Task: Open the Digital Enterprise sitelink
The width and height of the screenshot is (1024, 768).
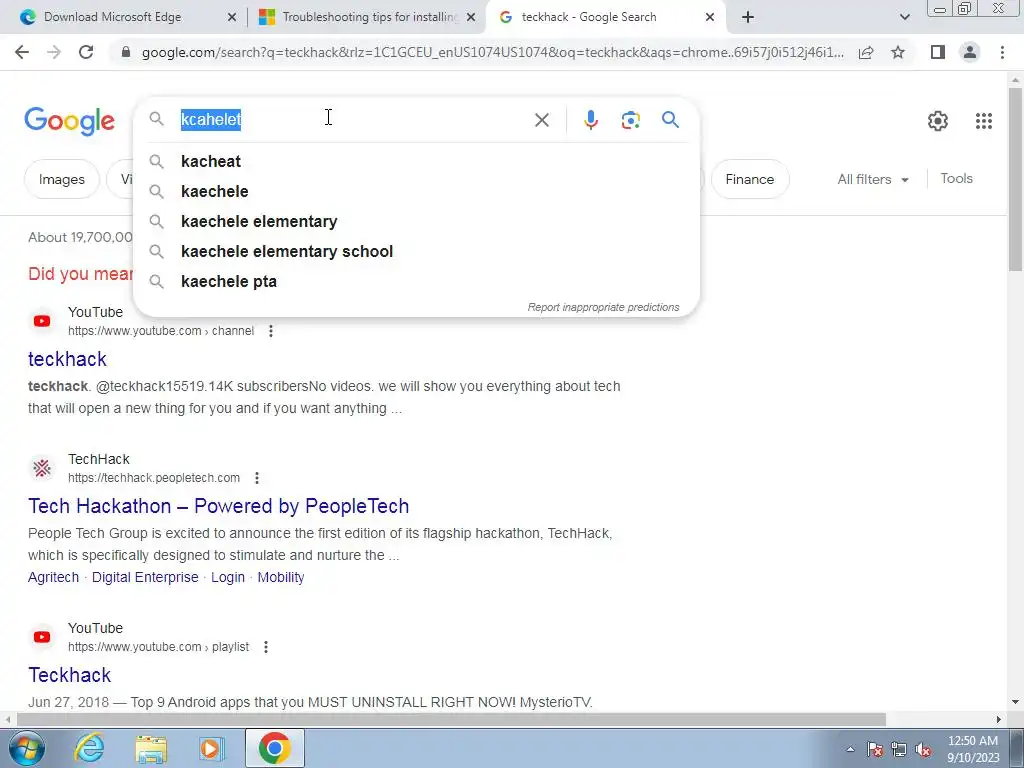Action: coord(145,577)
